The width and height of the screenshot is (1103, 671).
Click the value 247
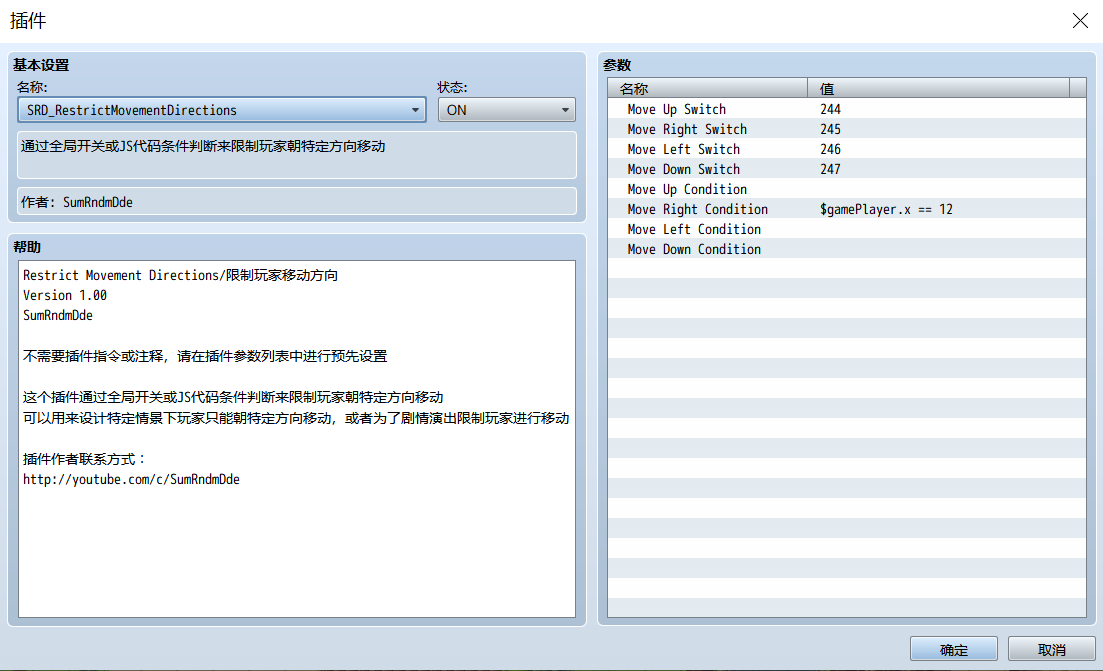click(x=830, y=170)
